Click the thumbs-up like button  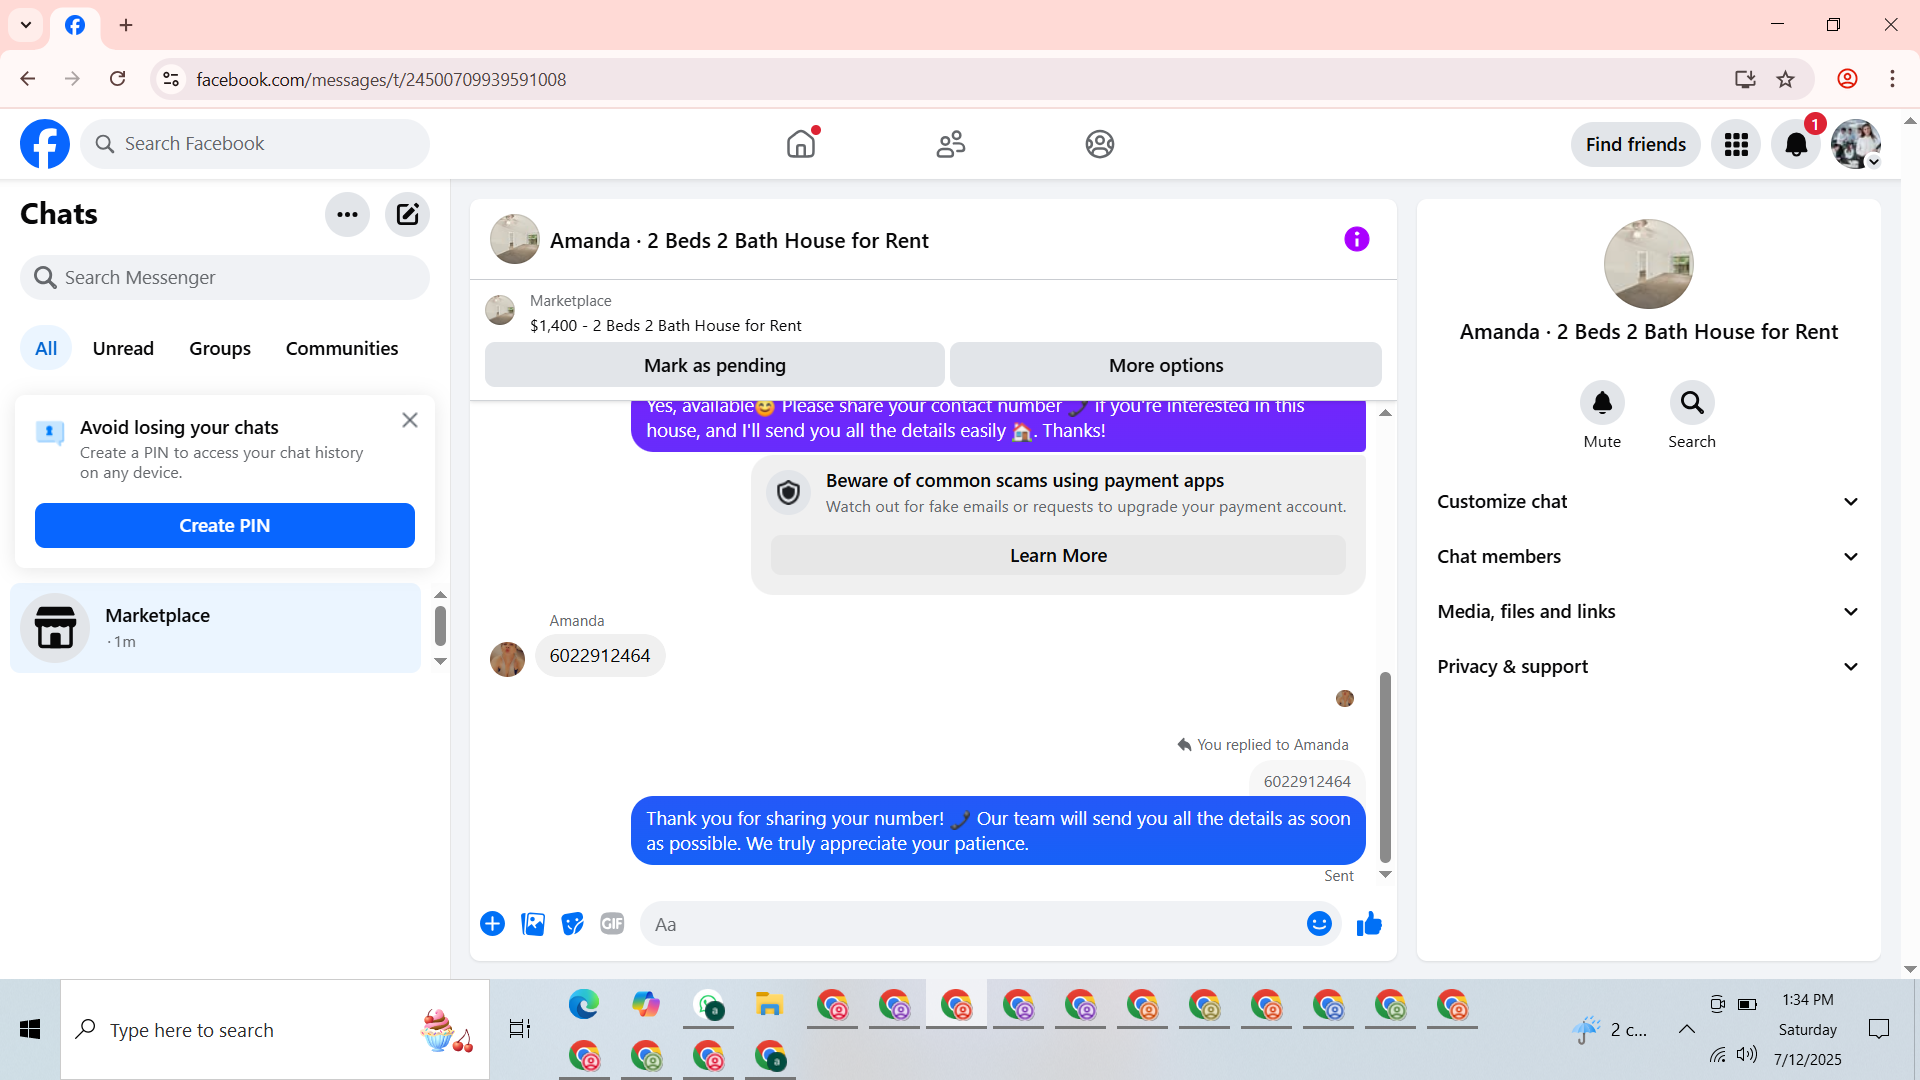tap(1369, 924)
